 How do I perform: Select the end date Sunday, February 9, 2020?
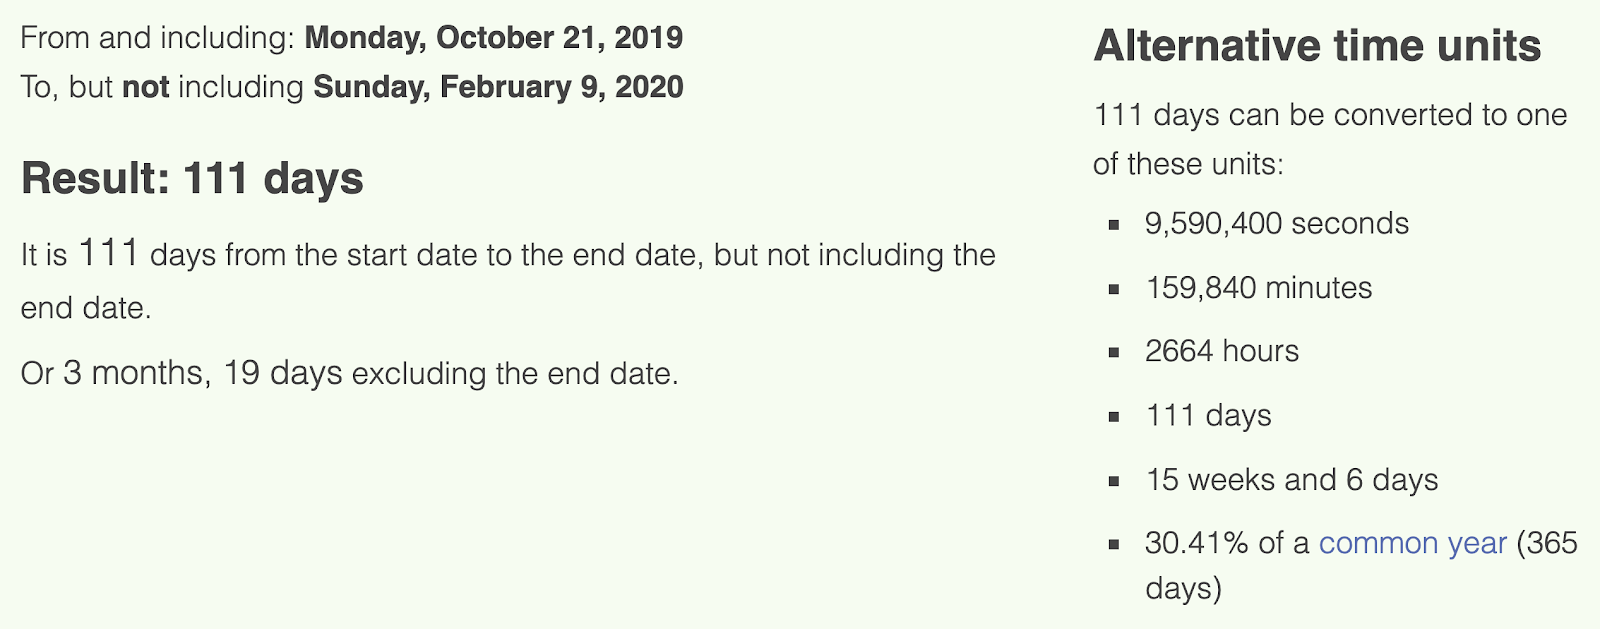click(498, 87)
